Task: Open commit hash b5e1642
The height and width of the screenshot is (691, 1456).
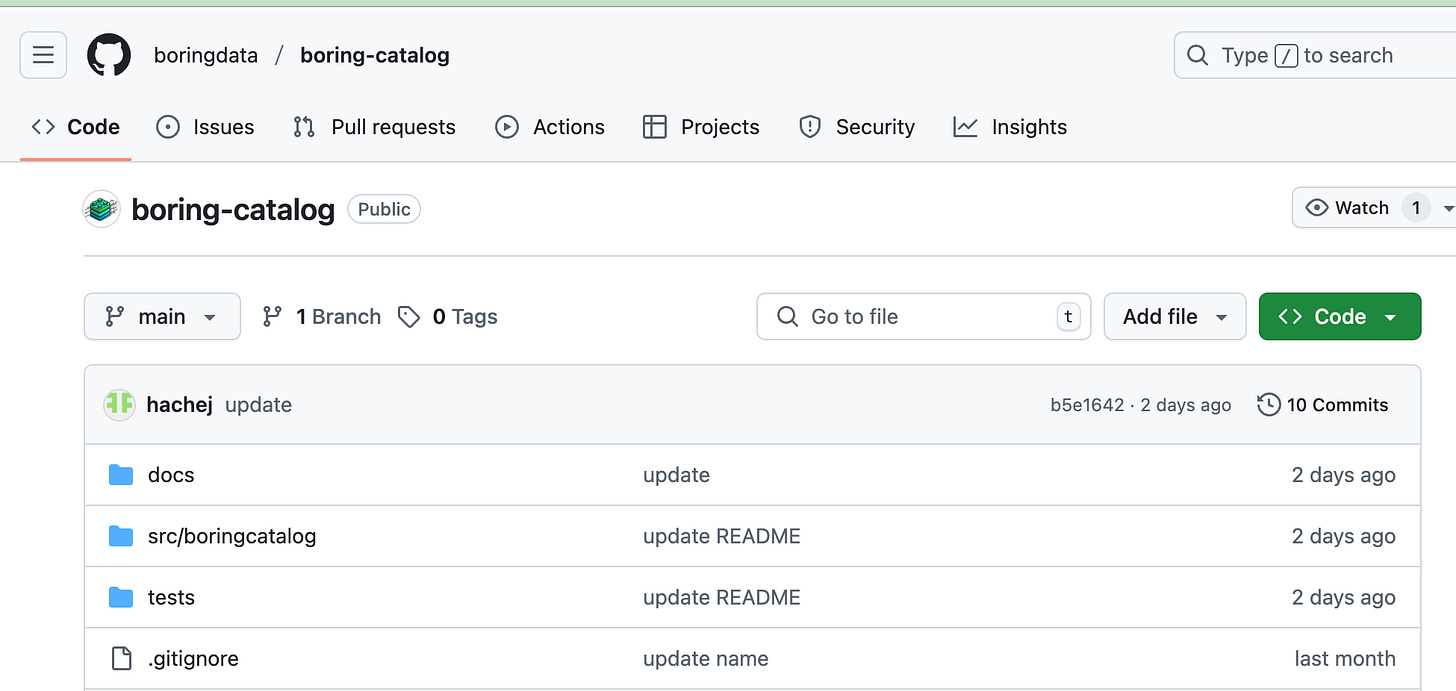Action: tap(1087, 404)
